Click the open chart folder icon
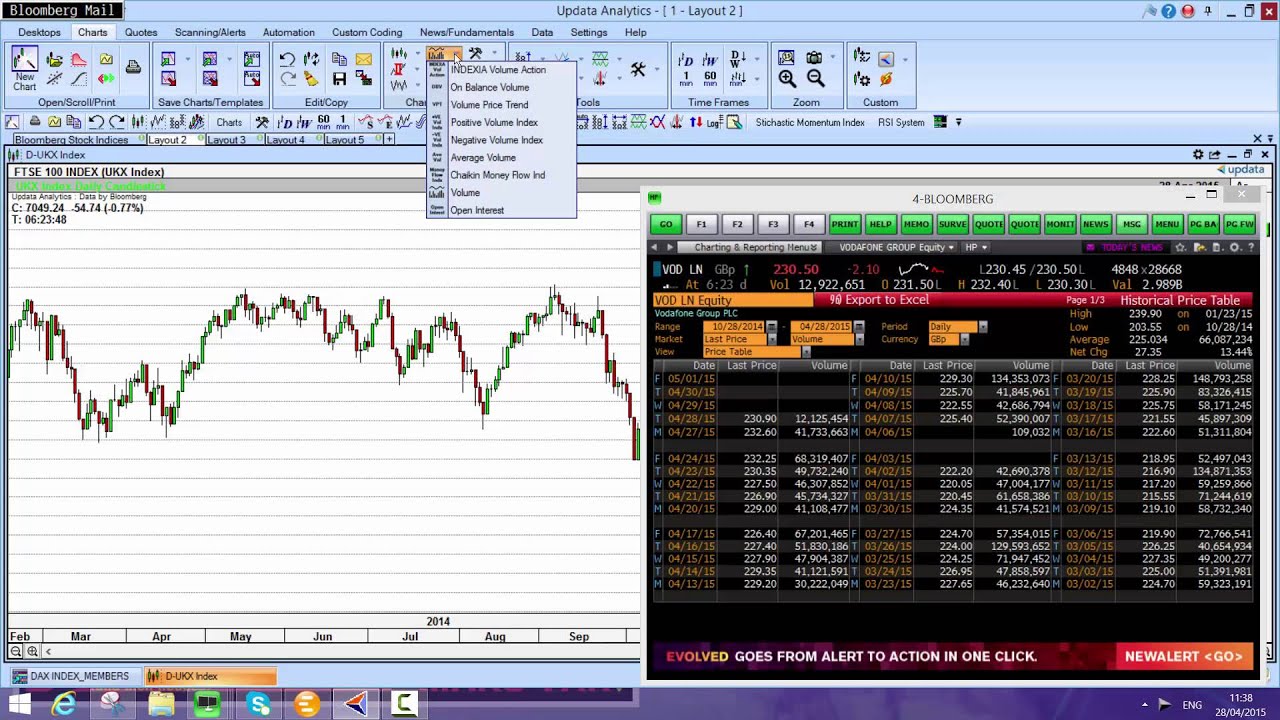Viewport: 1280px width, 720px height. coord(56,60)
